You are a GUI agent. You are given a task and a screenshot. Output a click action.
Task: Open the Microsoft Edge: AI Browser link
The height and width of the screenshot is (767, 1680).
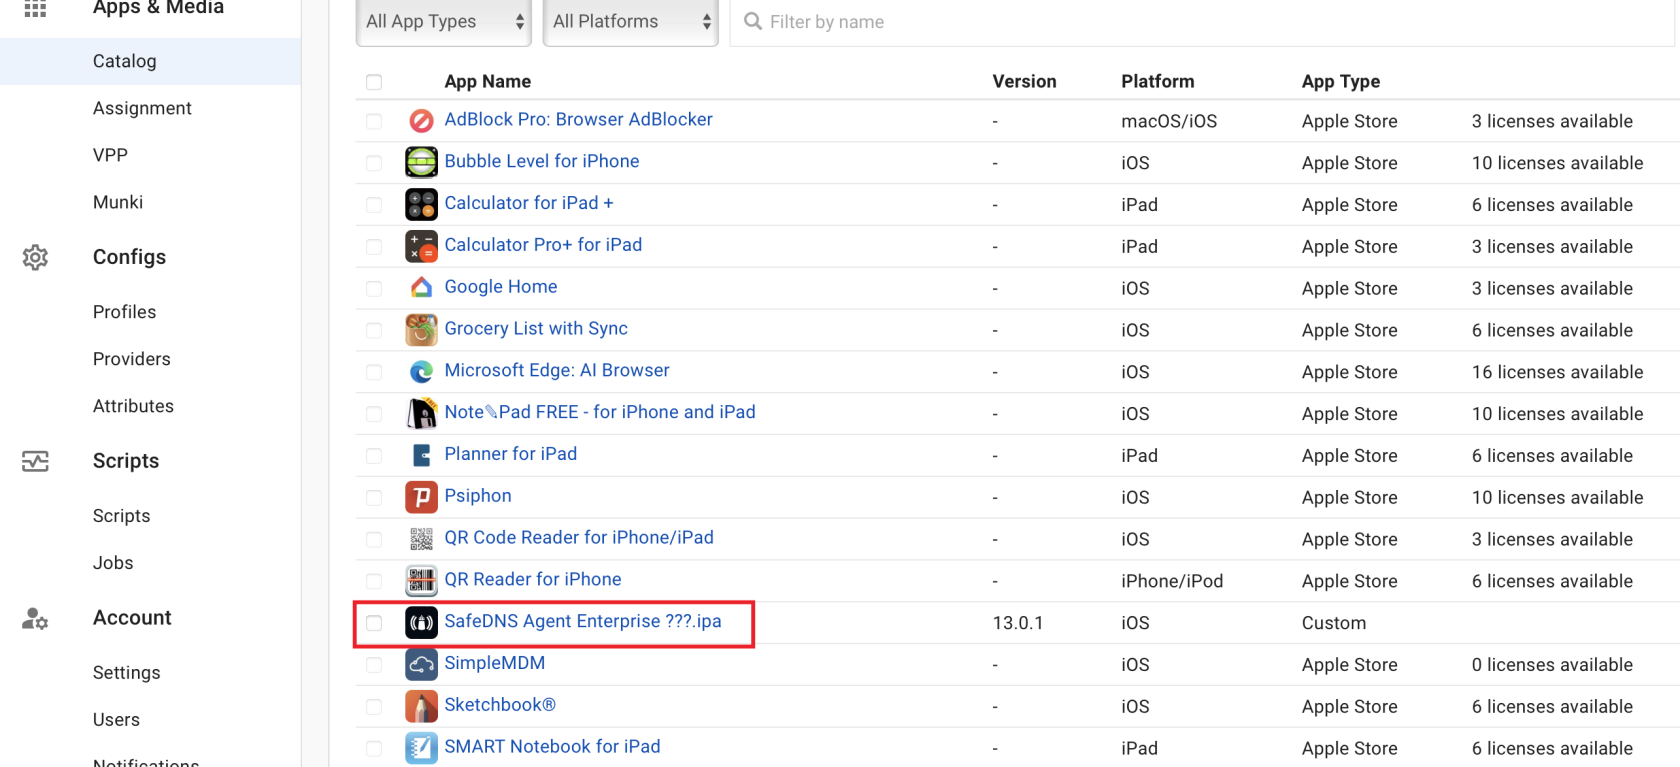tap(557, 371)
